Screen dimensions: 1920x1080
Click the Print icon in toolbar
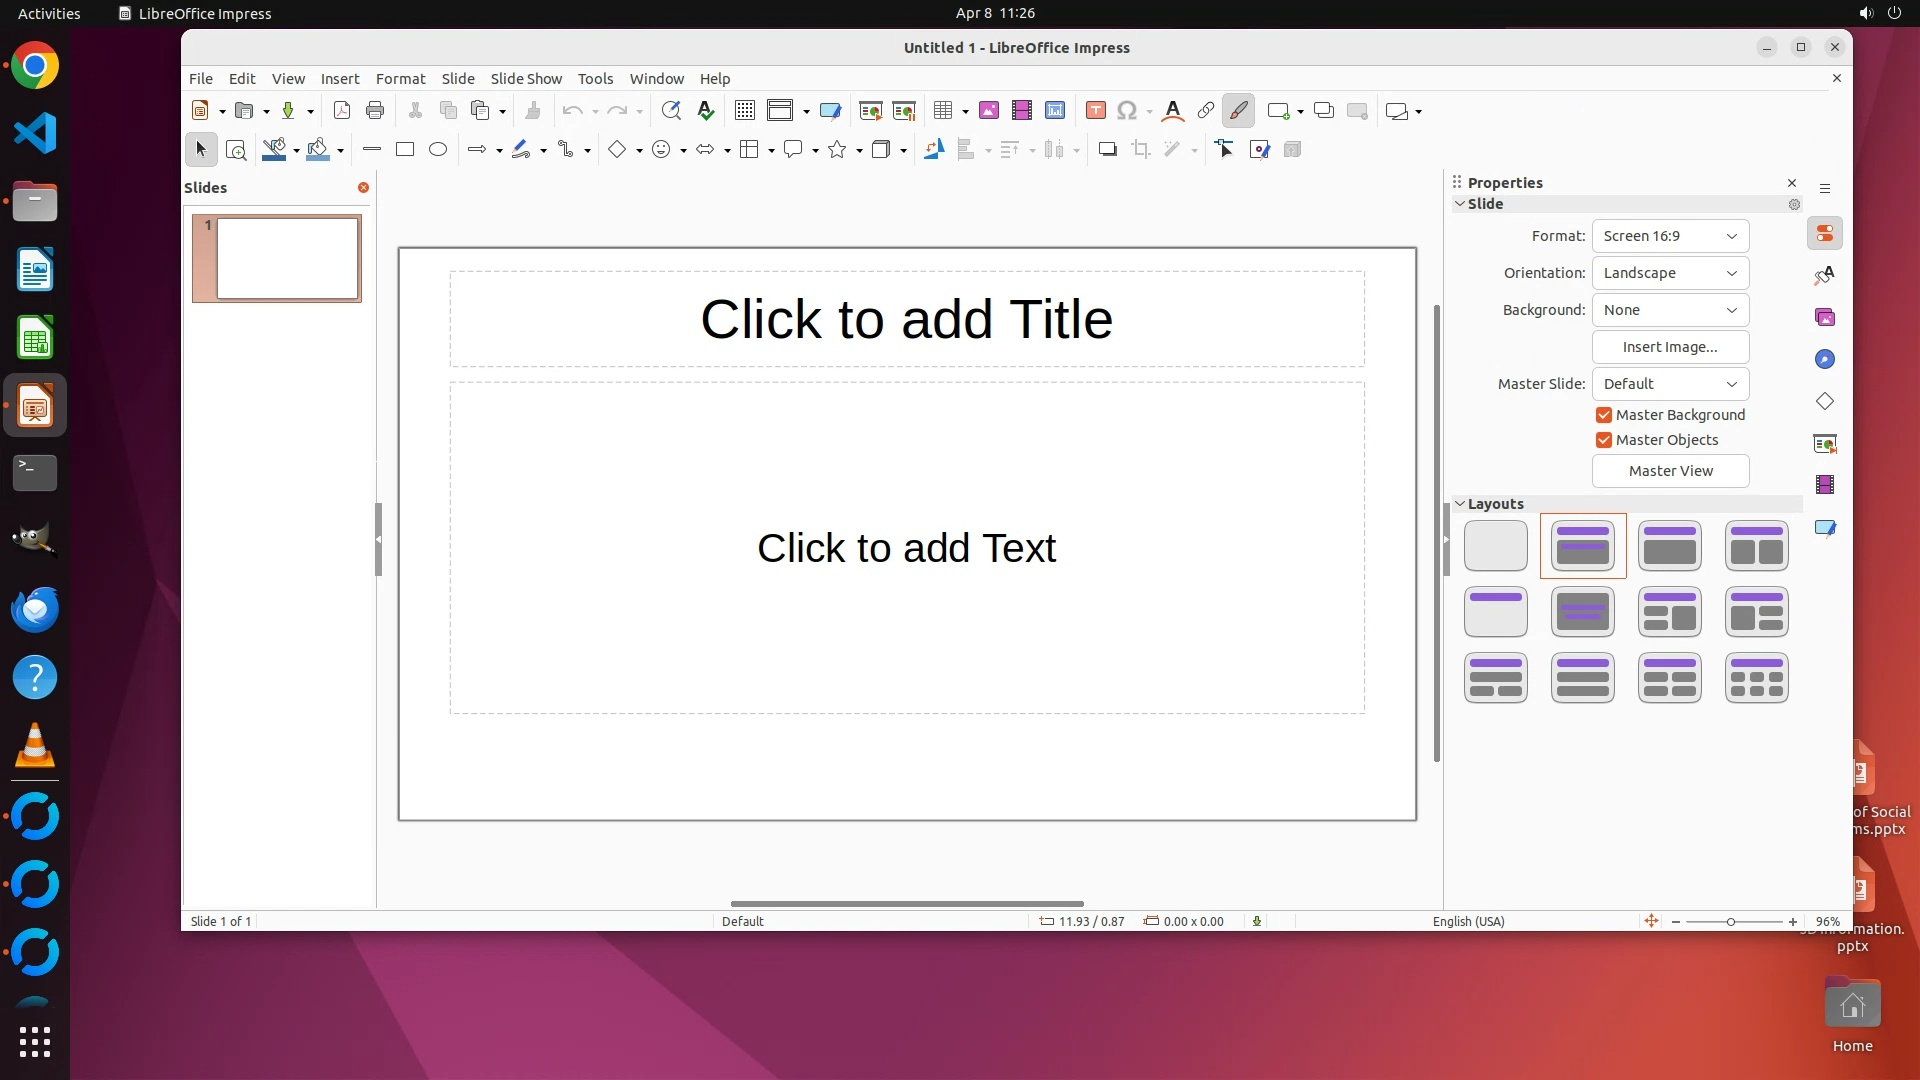pyautogui.click(x=375, y=111)
